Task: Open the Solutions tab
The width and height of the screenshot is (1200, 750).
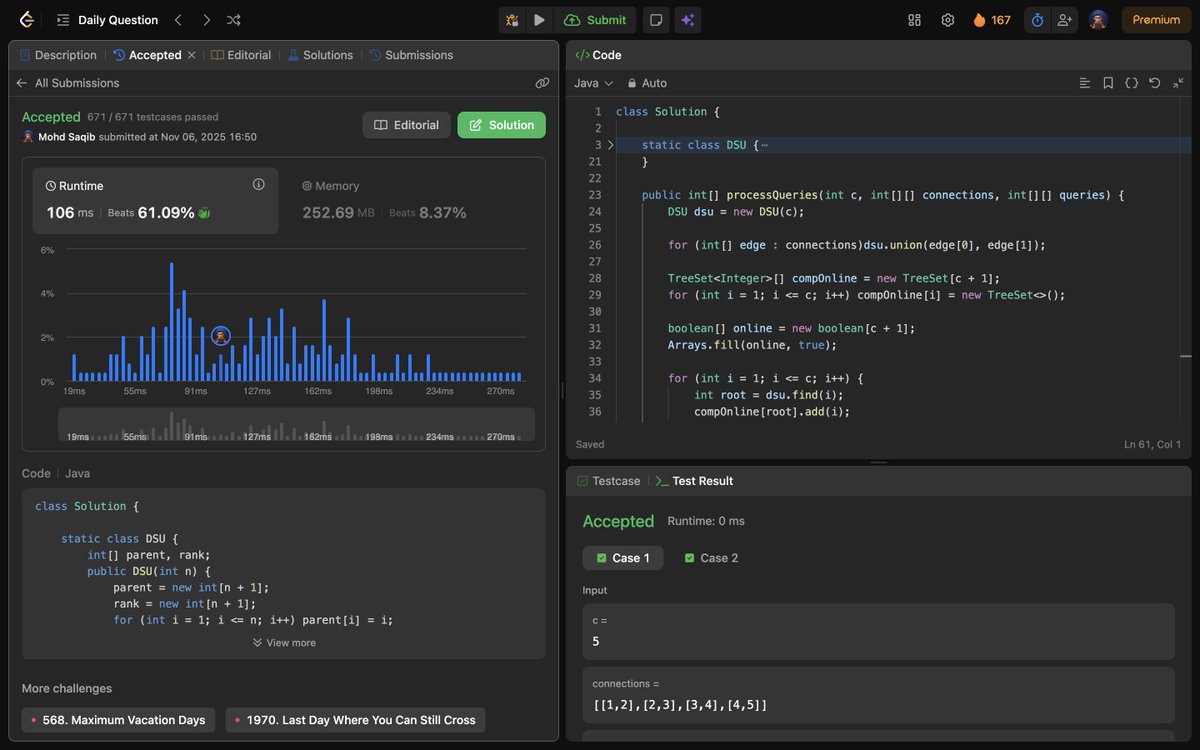Action: [320, 55]
